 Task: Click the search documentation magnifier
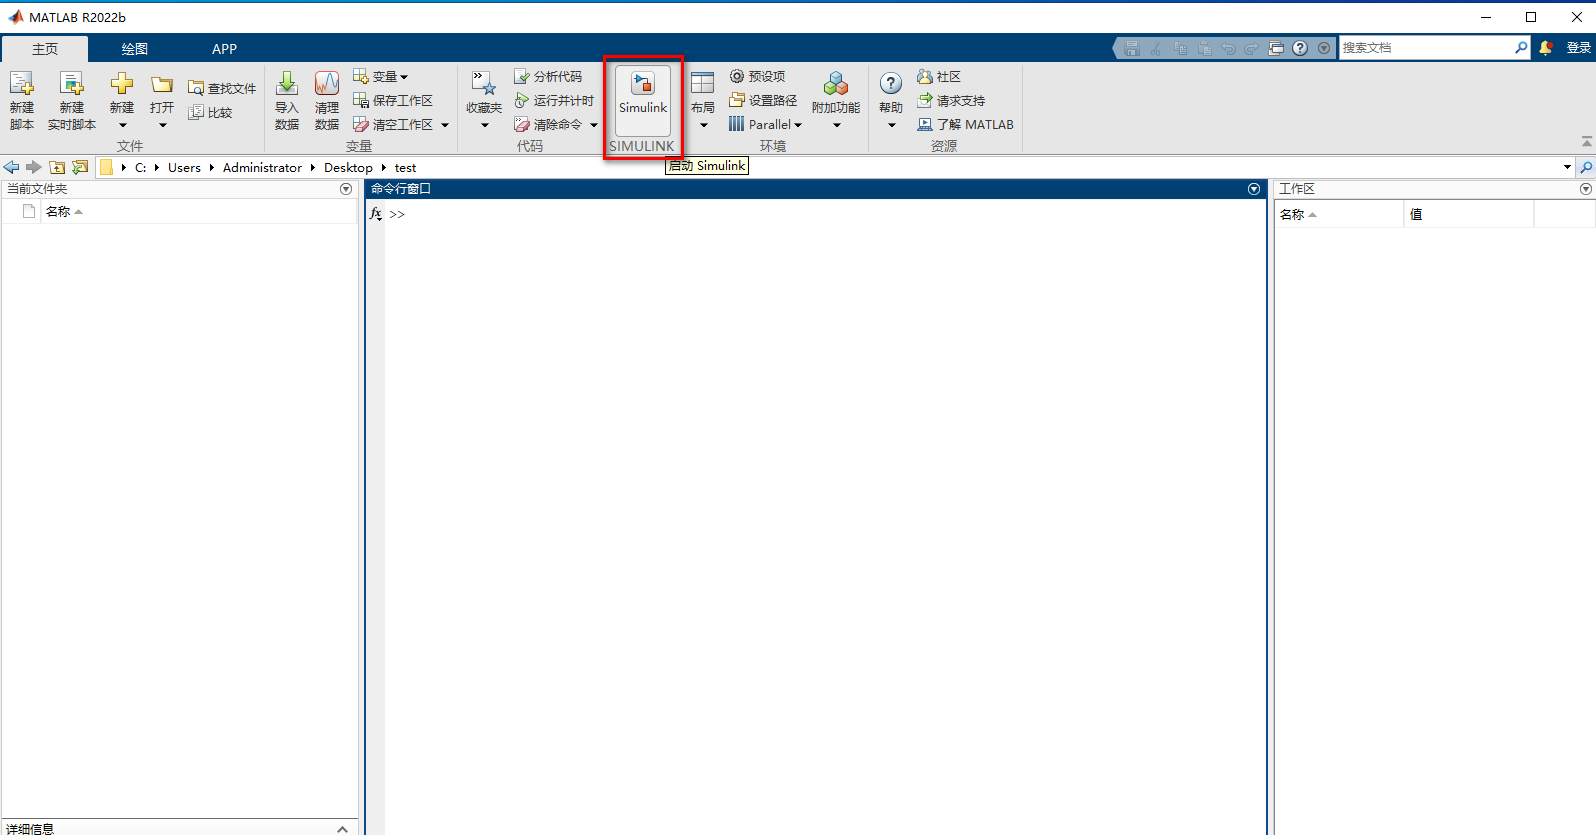pyautogui.click(x=1521, y=47)
